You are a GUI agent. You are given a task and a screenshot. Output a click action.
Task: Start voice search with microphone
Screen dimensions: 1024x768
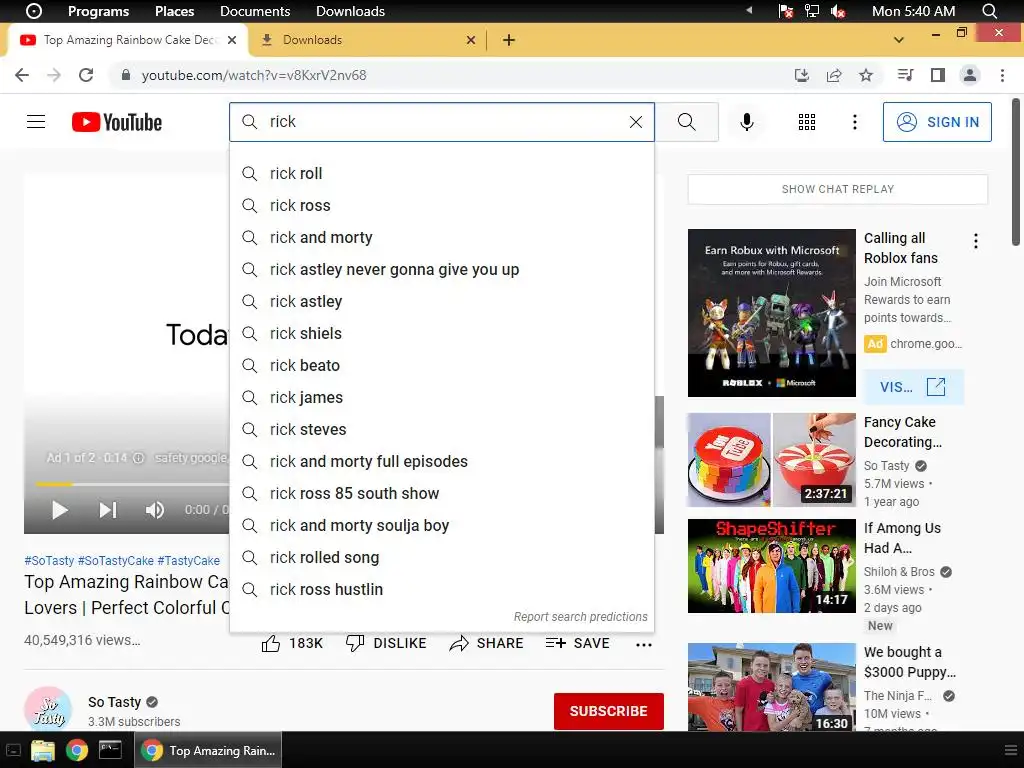pyautogui.click(x=746, y=122)
